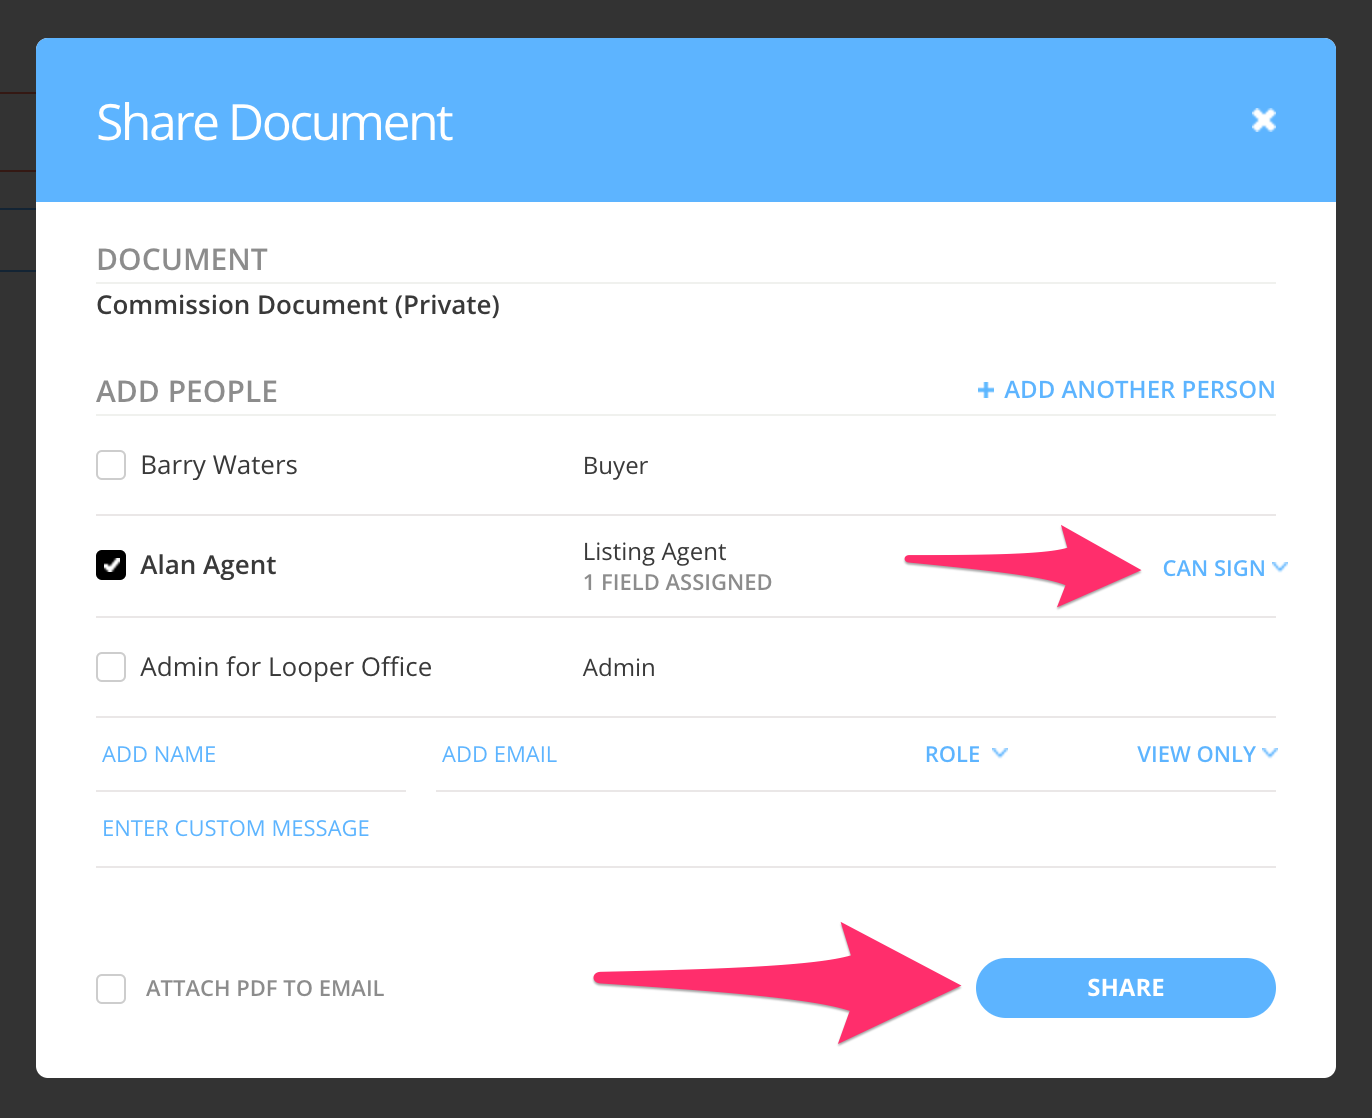The height and width of the screenshot is (1118, 1372).
Task: Click the ADD NAME field
Action: coord(158,753)
